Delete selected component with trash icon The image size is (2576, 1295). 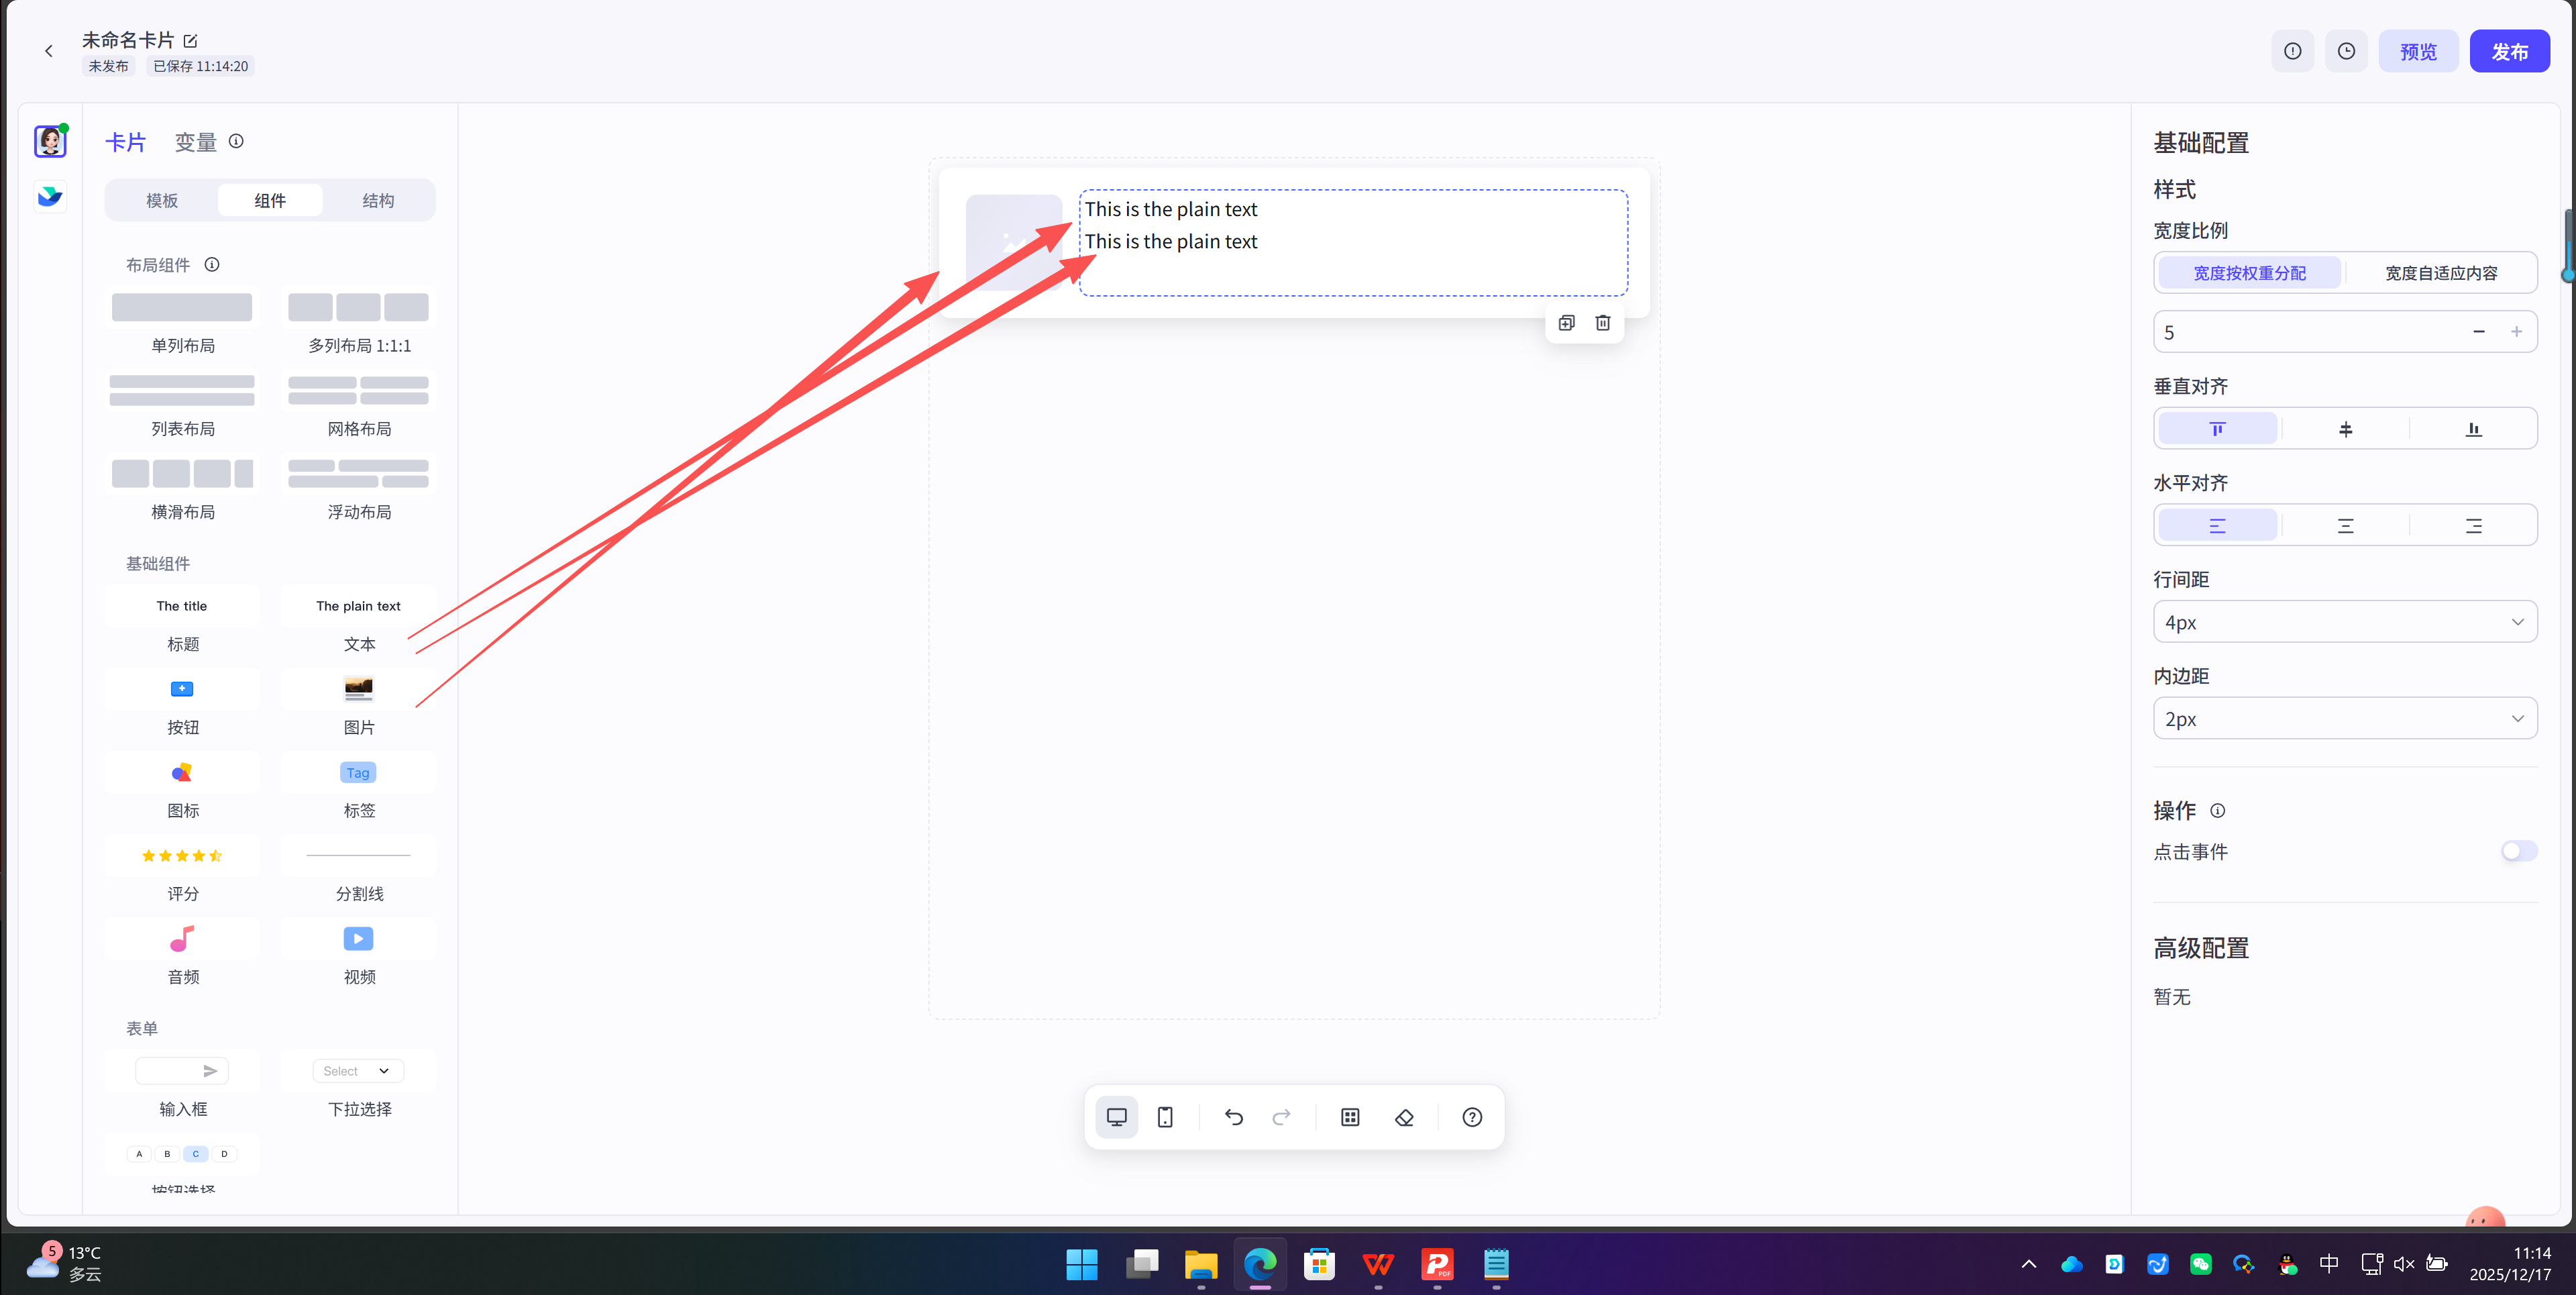click(1603, 323)
